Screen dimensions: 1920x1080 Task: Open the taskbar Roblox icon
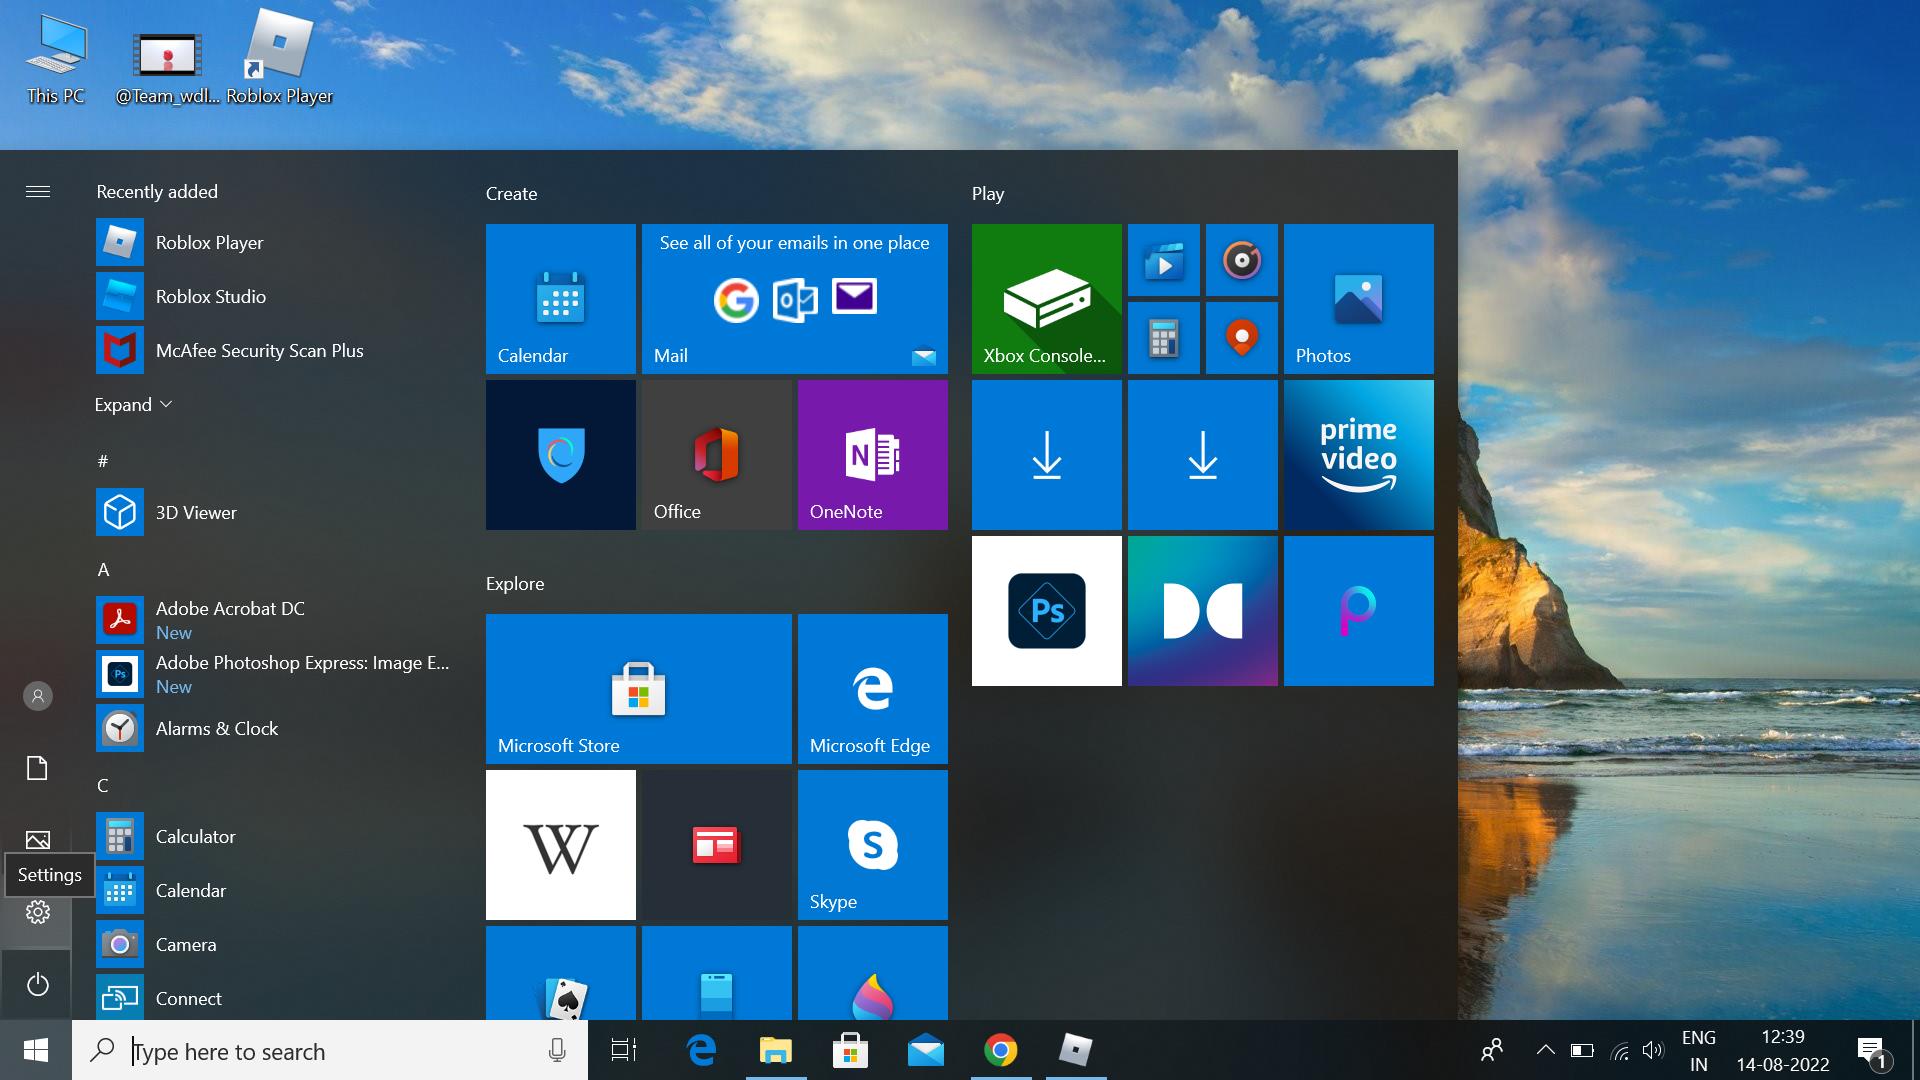coord(1075,1050)
